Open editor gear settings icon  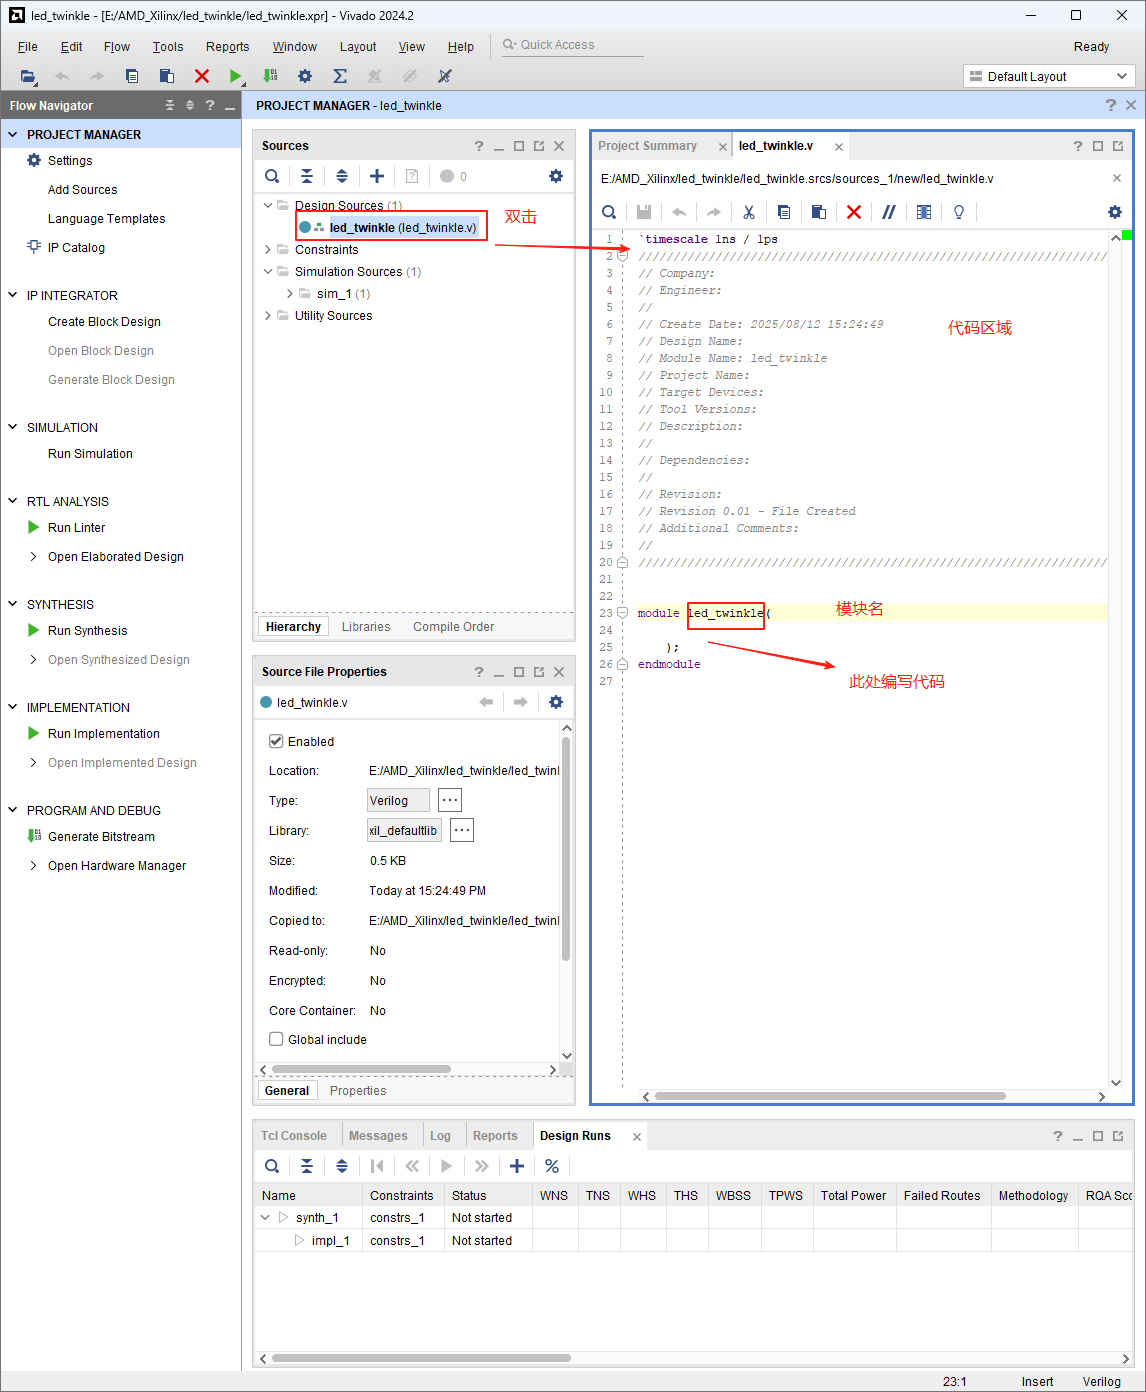1115,212
